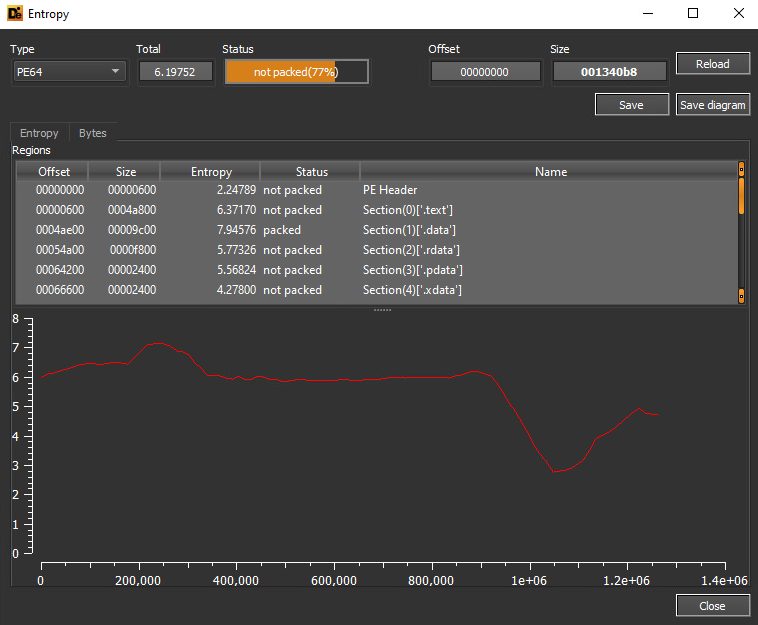Select the PE Header row in Regions
The width and height of the screenshot is (758, 625).
(380, 190)
